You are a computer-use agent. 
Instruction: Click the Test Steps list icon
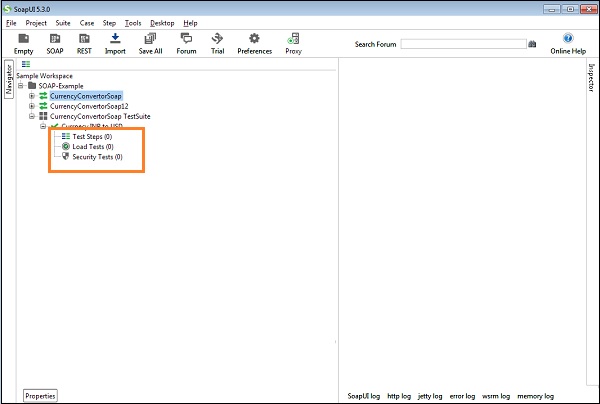[66, 136]
